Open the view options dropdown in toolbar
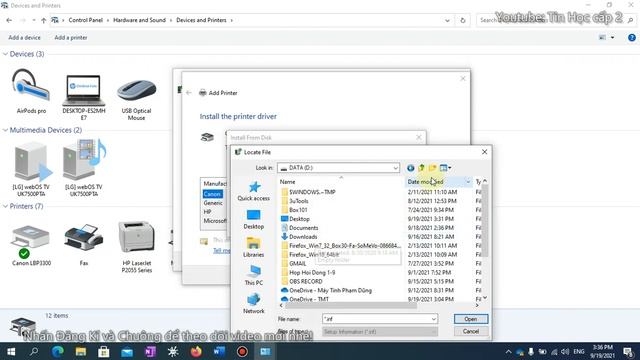Viewport: 640px width, 360px height. (612, 38)
